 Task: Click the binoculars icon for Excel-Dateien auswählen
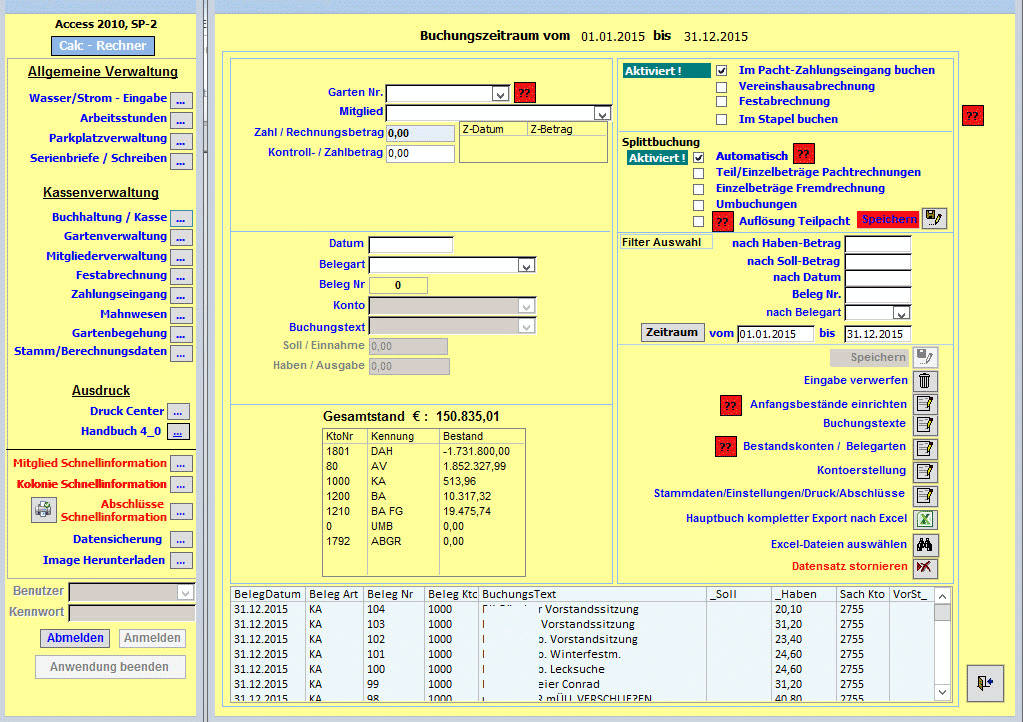[924, 544]
